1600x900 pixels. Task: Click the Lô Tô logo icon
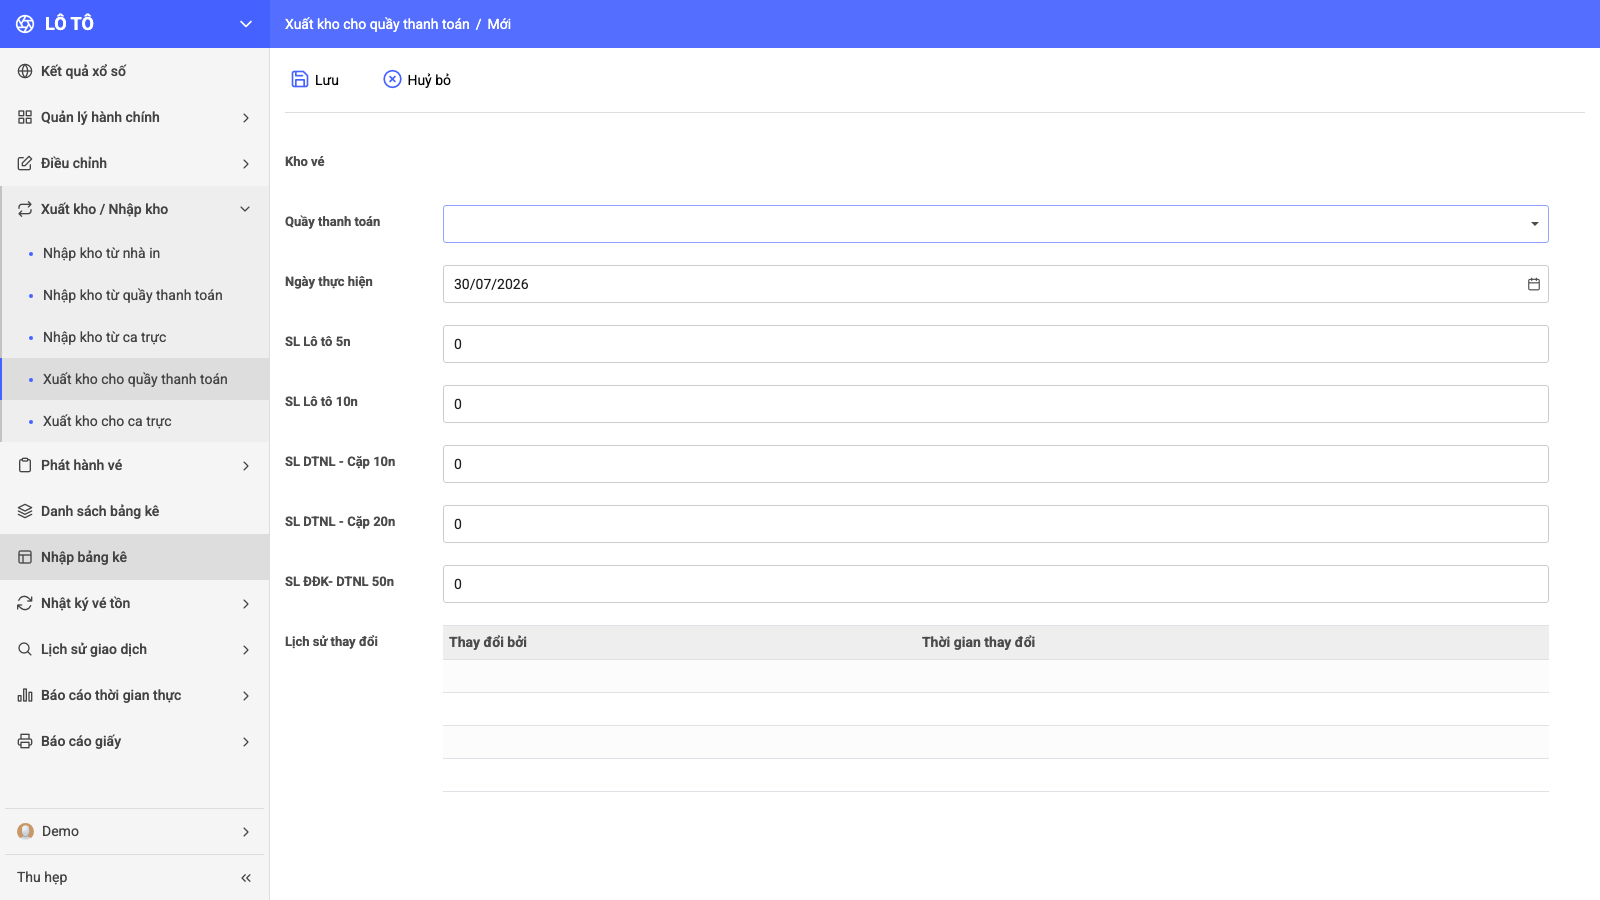click(x=25, y=24)
